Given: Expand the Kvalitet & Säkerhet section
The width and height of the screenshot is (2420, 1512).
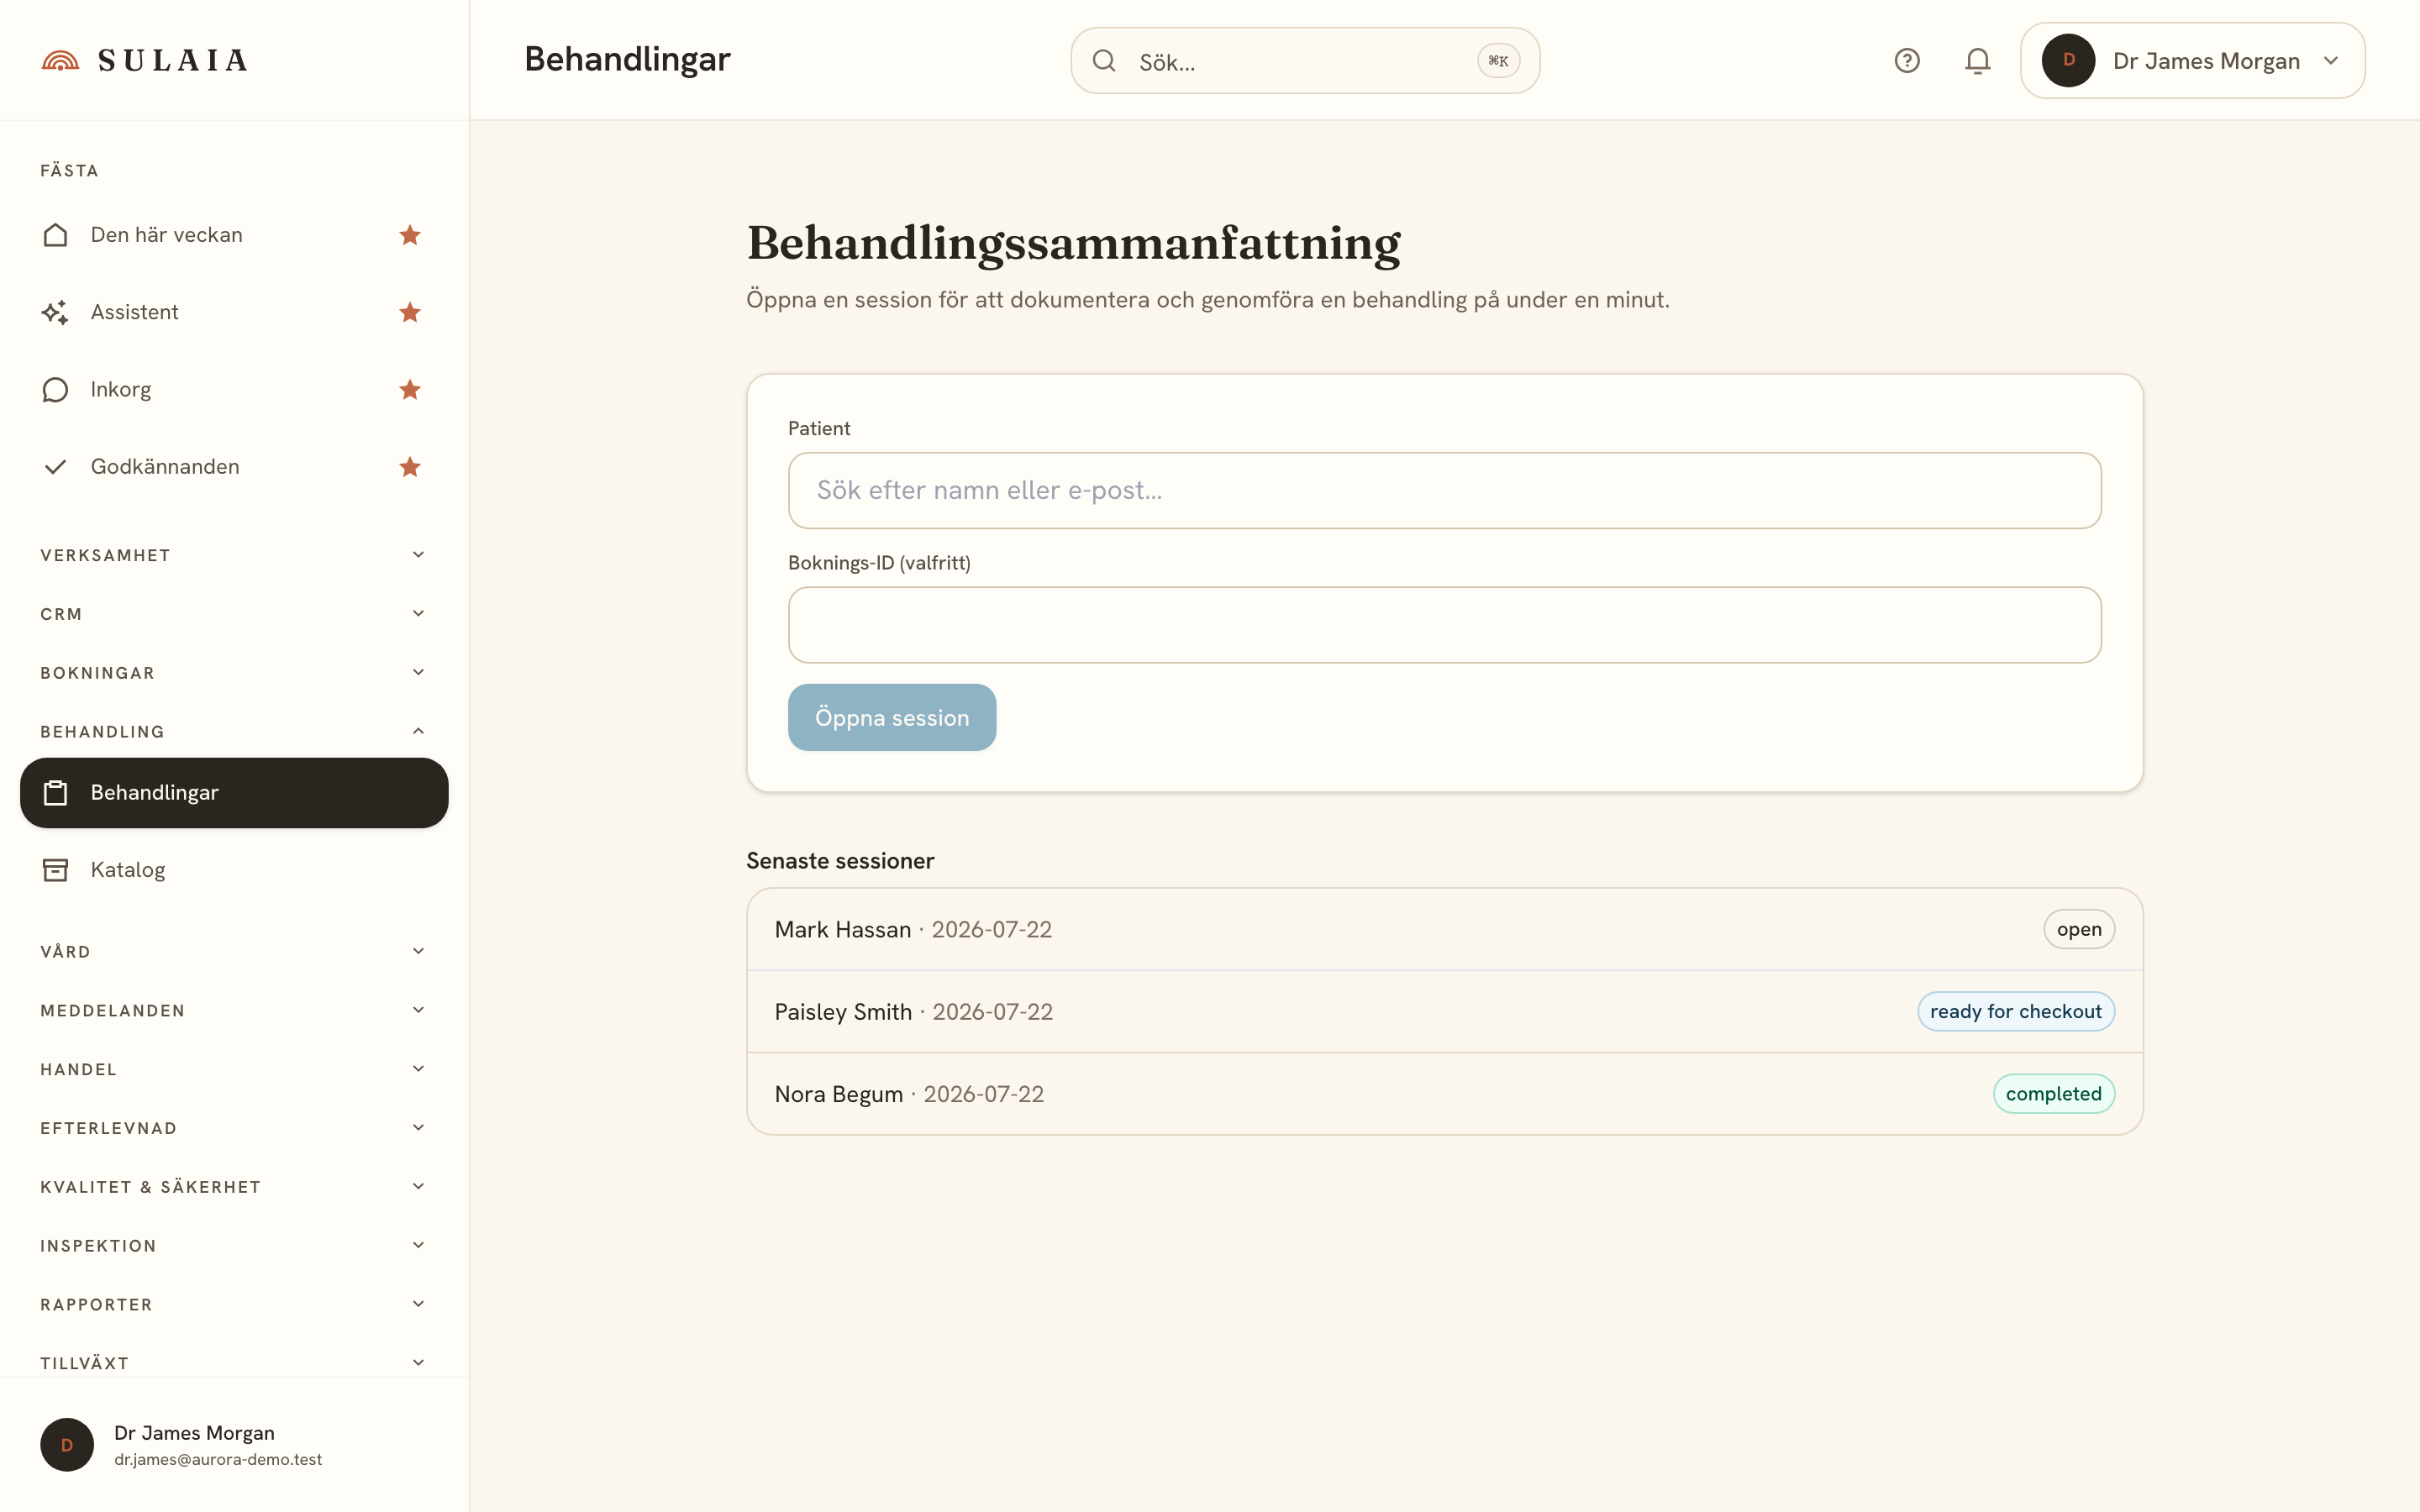Looking at the screenshot, I should pyautogui.click(x=234, y=1187).
